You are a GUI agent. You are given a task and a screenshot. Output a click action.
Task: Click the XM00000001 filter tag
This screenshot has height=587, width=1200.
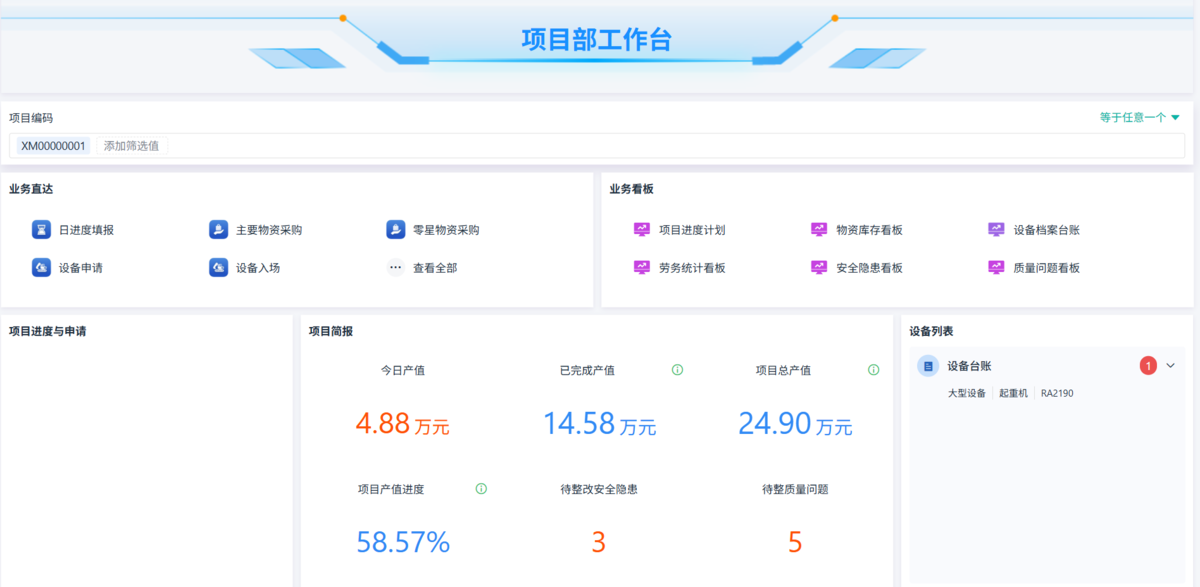tap(54, 146)
